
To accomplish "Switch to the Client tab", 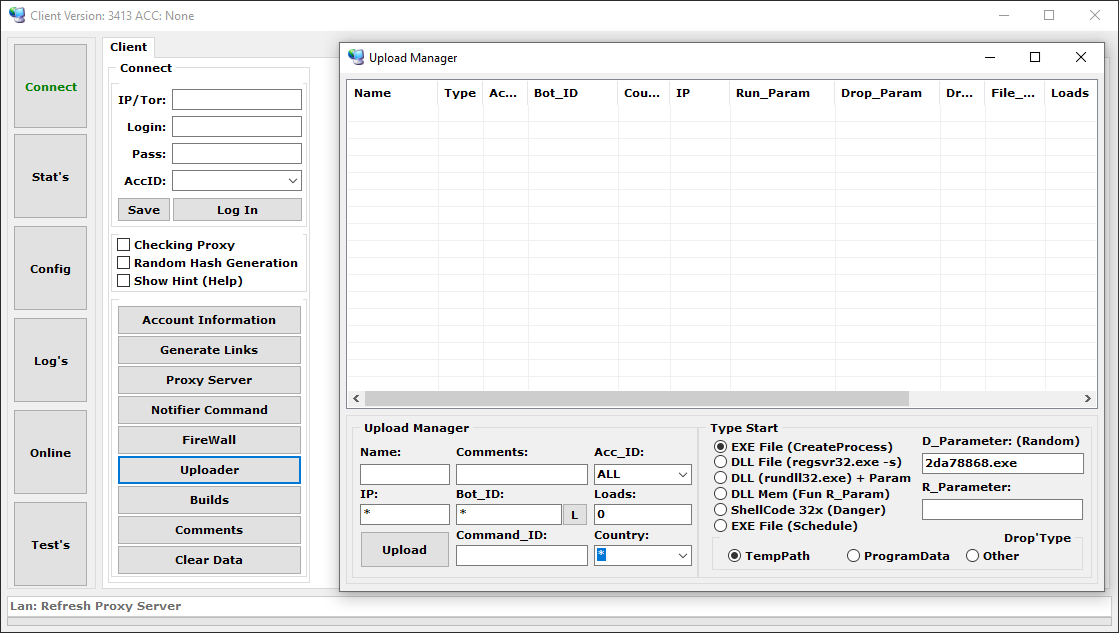I will pos(128,47).
